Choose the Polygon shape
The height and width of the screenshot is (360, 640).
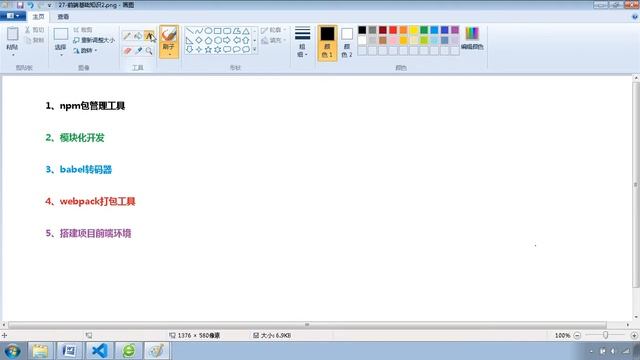(x=236, y=31)
